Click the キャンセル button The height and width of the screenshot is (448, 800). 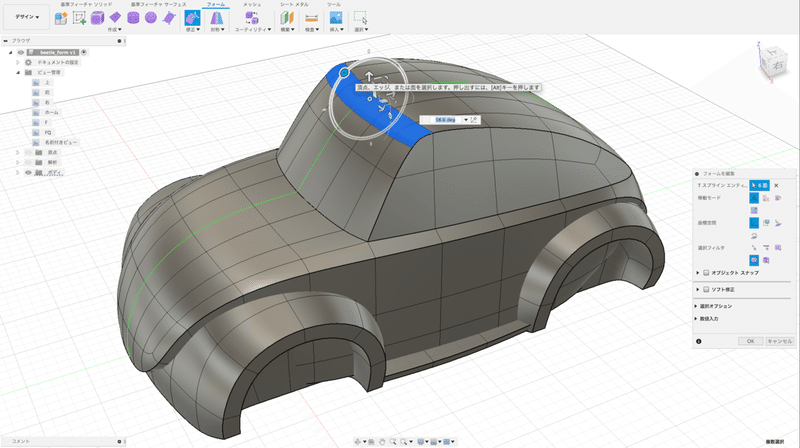779,341
